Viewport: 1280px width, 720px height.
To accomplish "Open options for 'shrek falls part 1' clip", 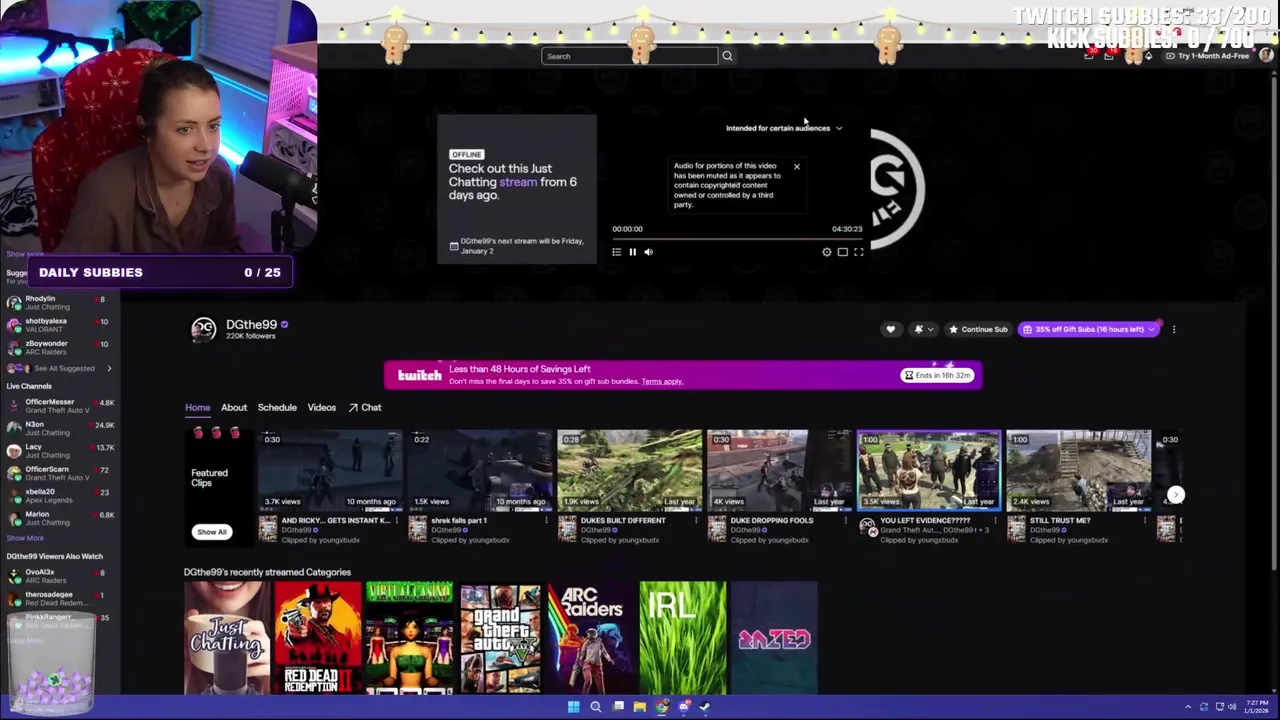I will click(546, 520).
